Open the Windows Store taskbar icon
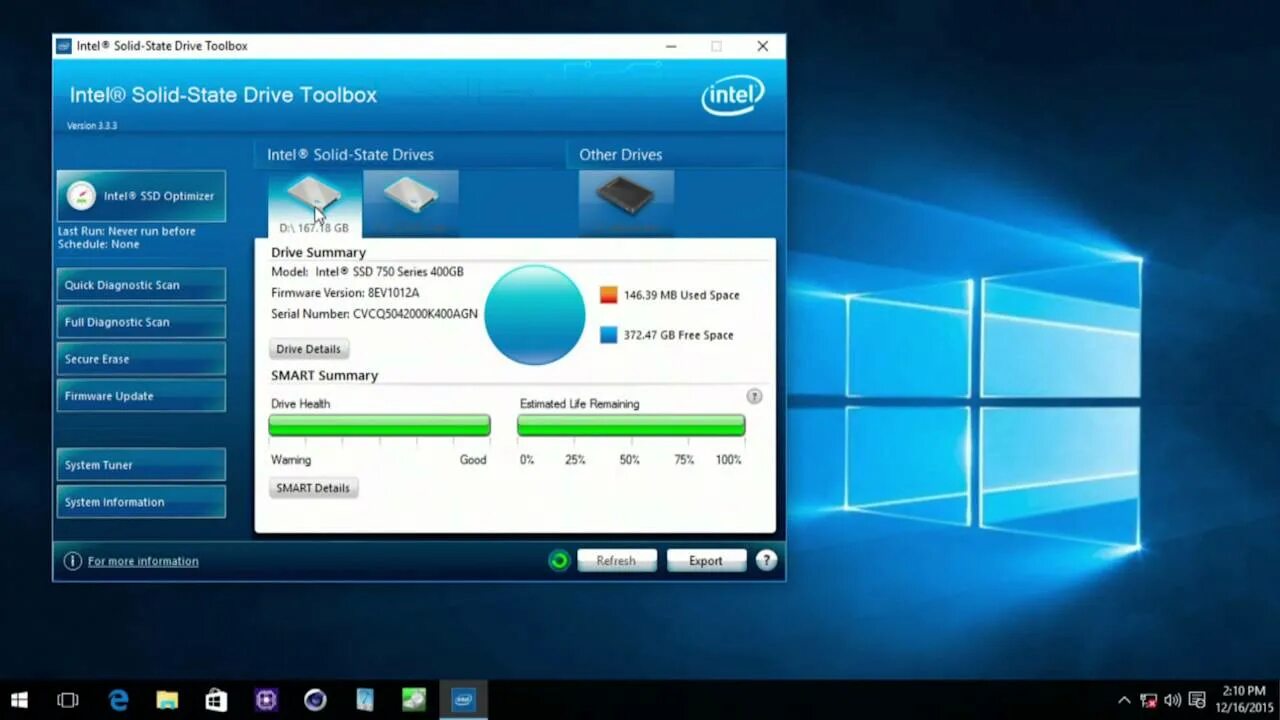Screen dimensions: 1280x720 (x=216, y=700)
